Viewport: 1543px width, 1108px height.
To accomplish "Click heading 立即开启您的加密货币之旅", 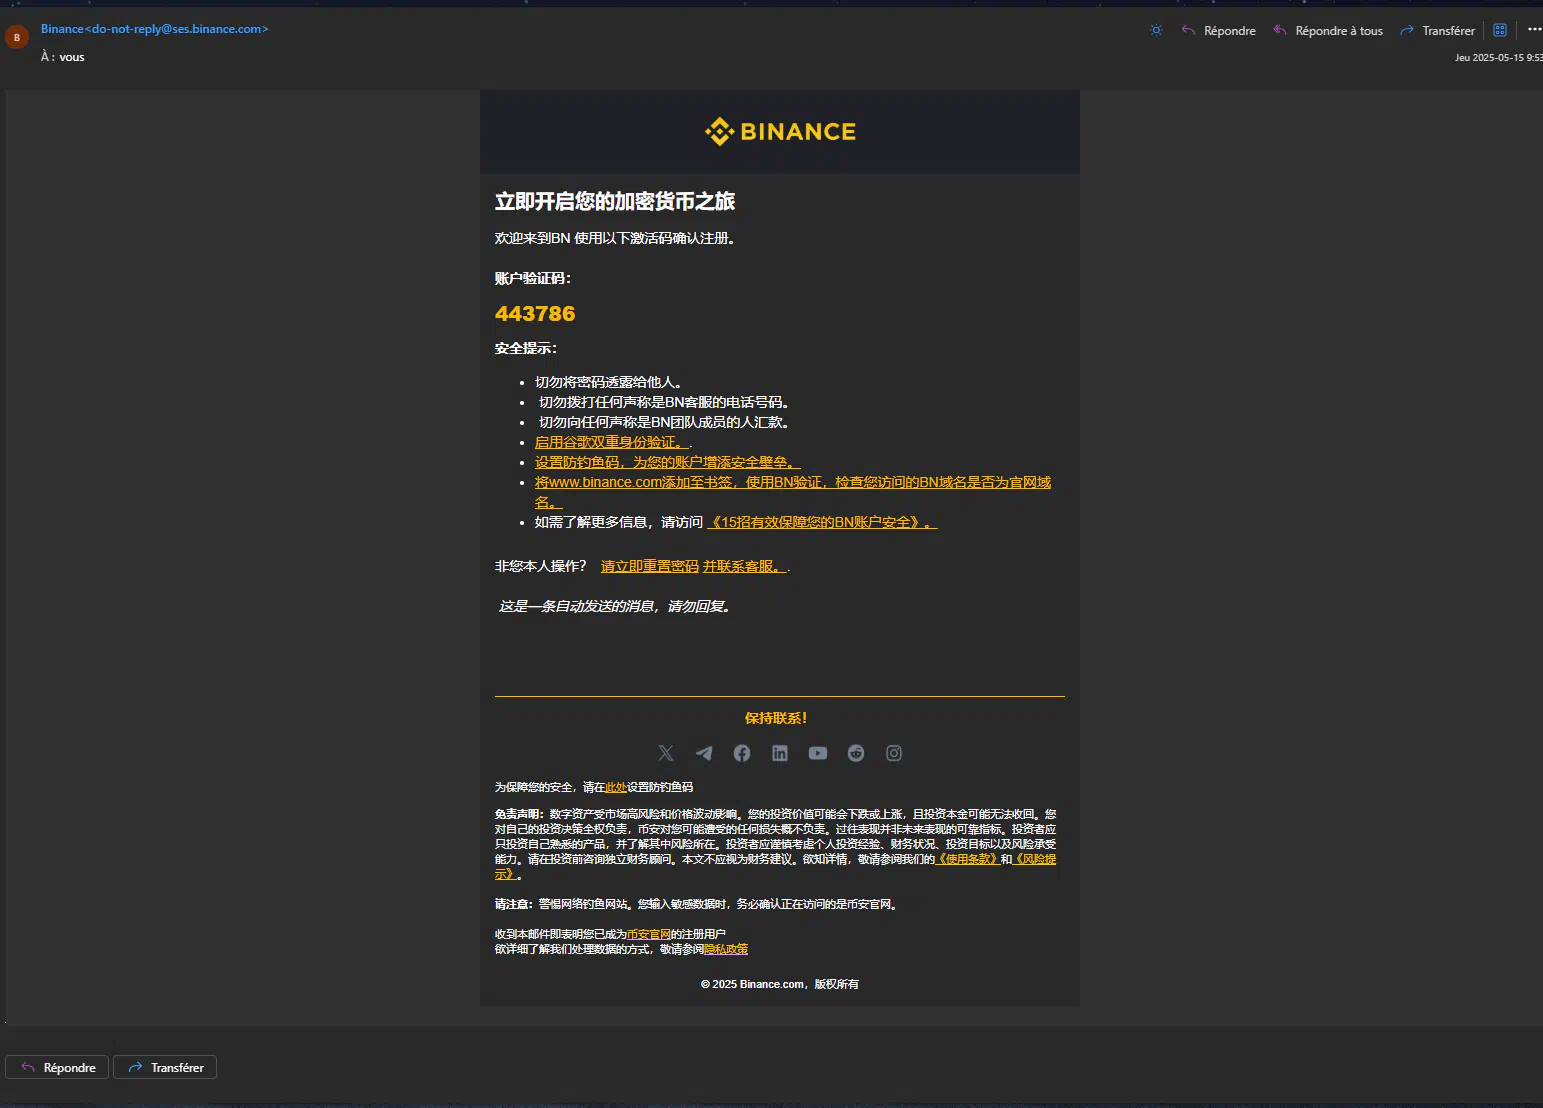I will (615, 202).
